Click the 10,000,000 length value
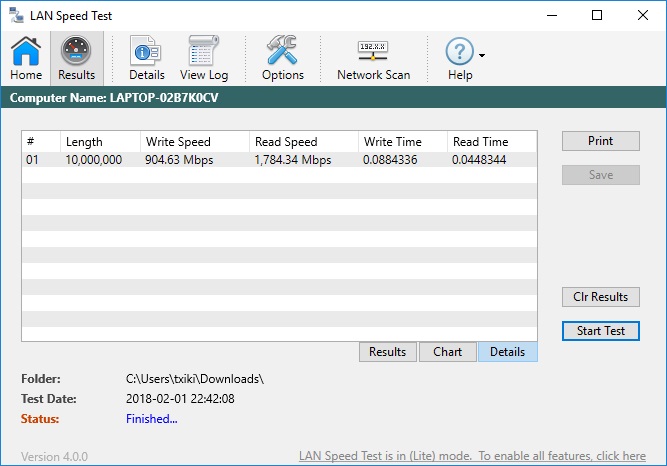This screenshot has width=667, height=466. (94, 160)
